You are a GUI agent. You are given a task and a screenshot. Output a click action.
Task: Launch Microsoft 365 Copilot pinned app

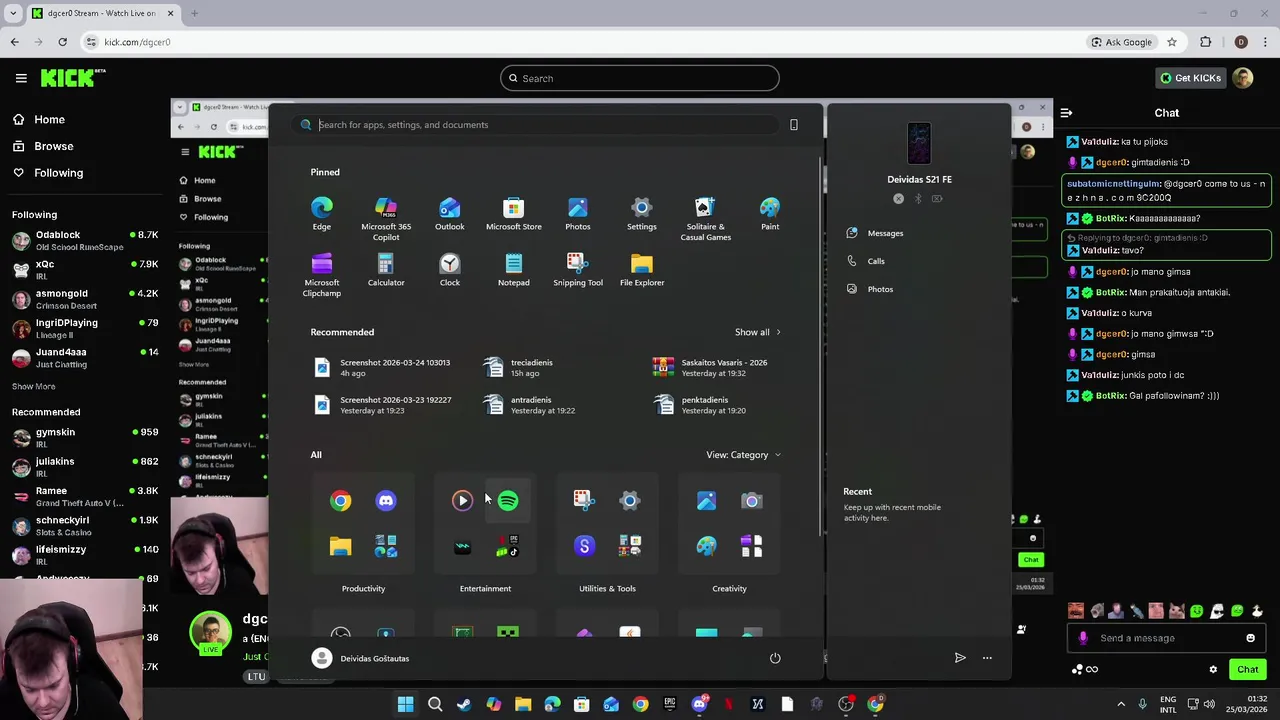(386, 218)
